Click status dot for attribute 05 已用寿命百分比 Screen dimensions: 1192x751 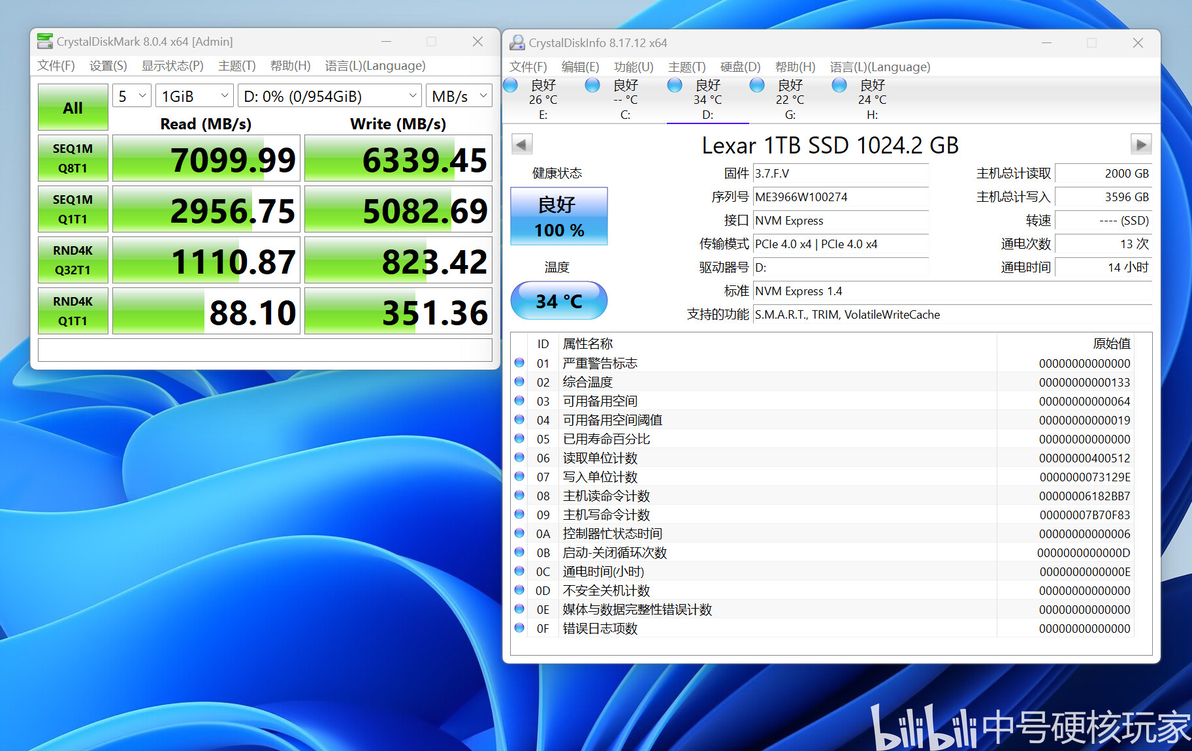click(x=519, y=439)
